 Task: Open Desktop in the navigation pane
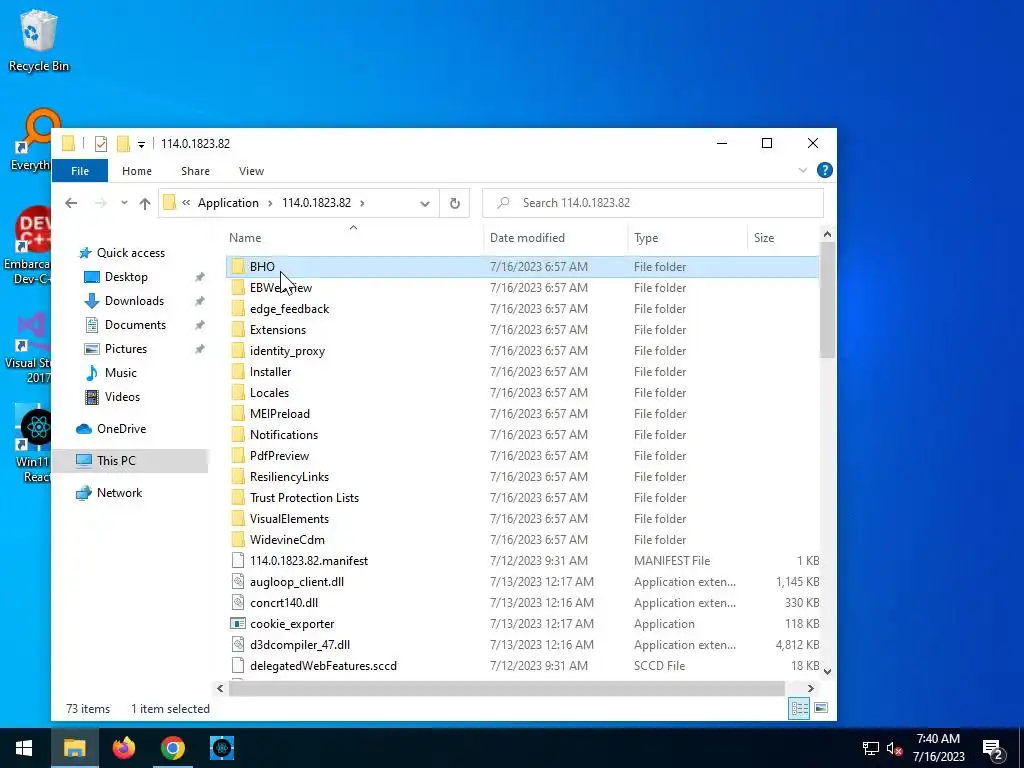(126, 277)
